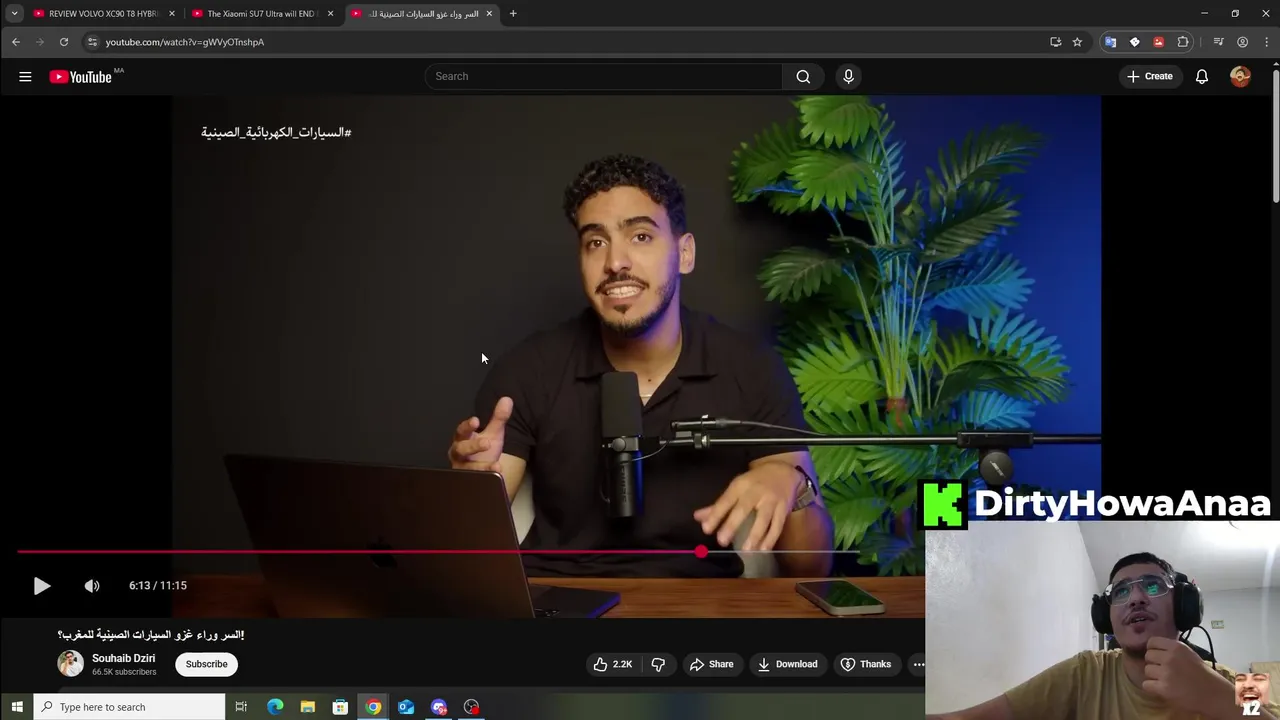Focus the YouTube Search field
1280x720 pixels.
pos(604,76)
